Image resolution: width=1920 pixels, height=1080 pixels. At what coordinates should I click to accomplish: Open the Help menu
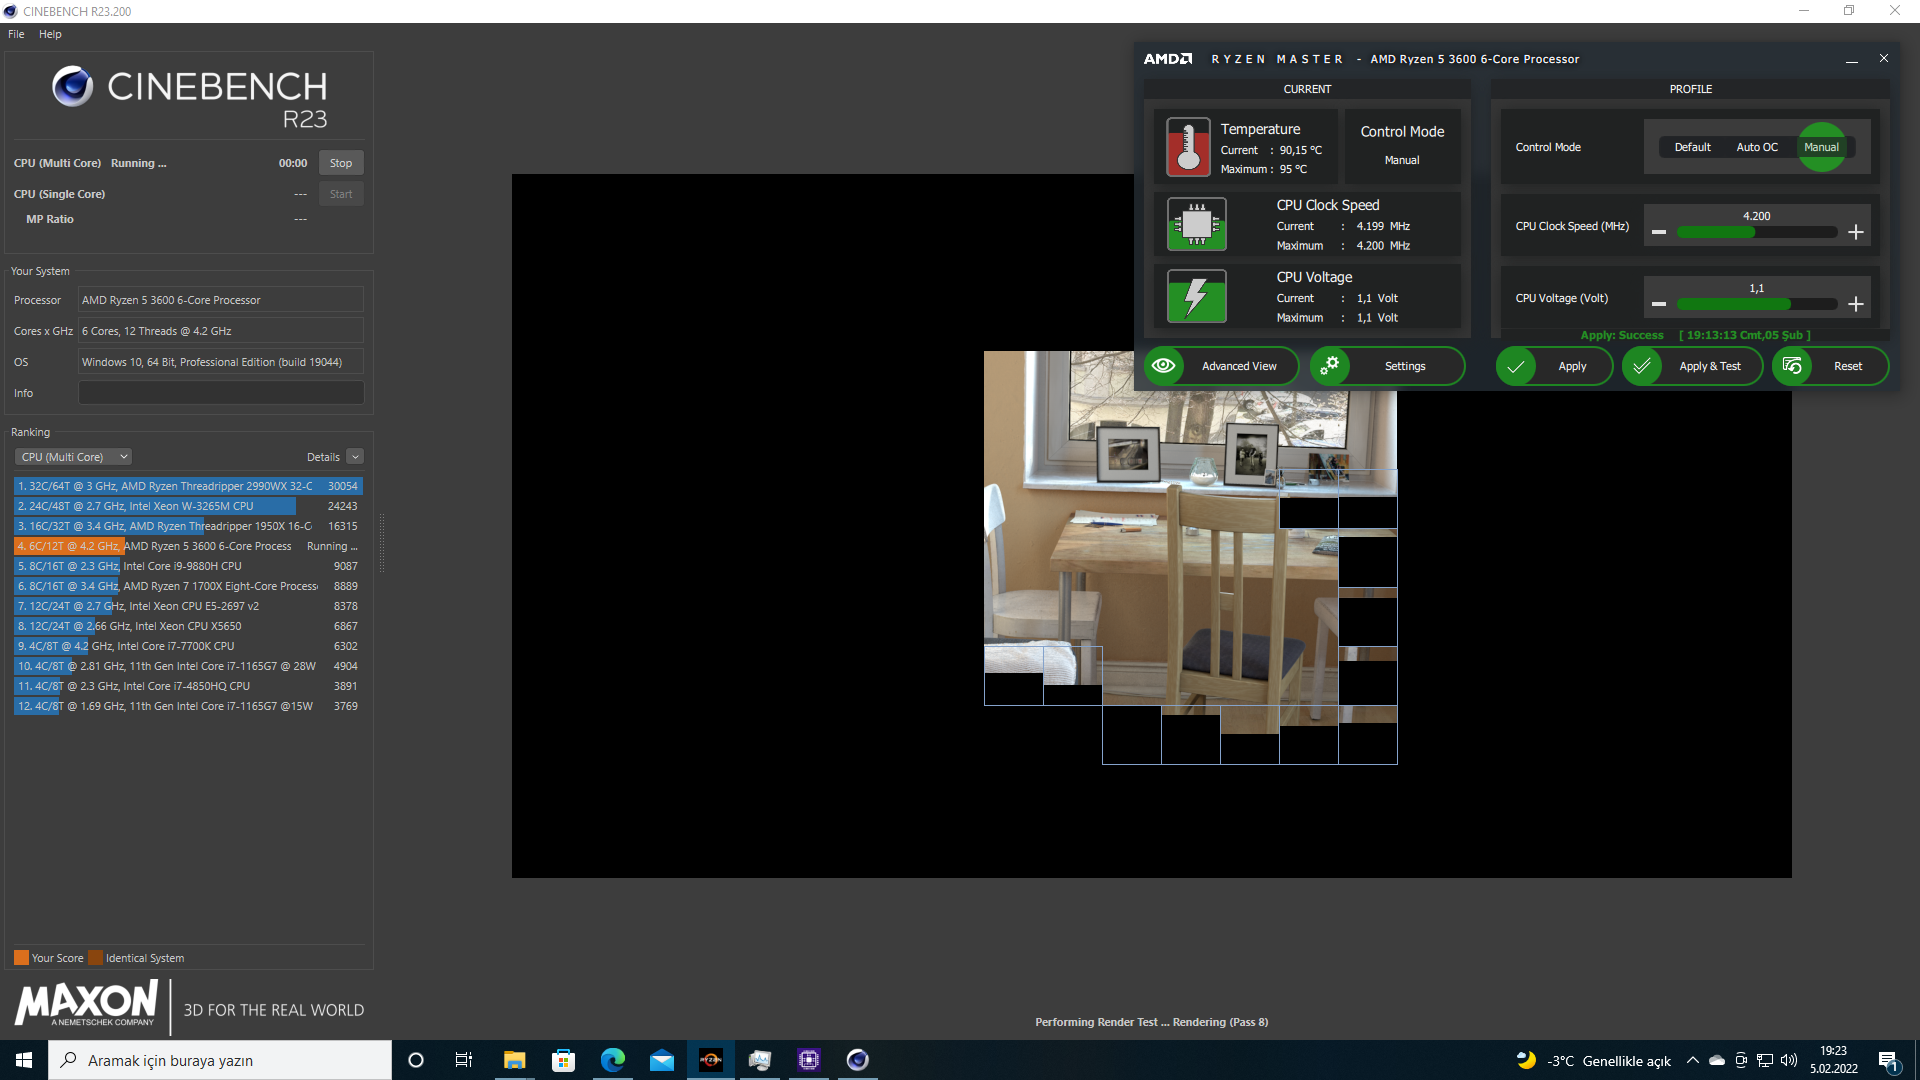click(x=50, y=34)
